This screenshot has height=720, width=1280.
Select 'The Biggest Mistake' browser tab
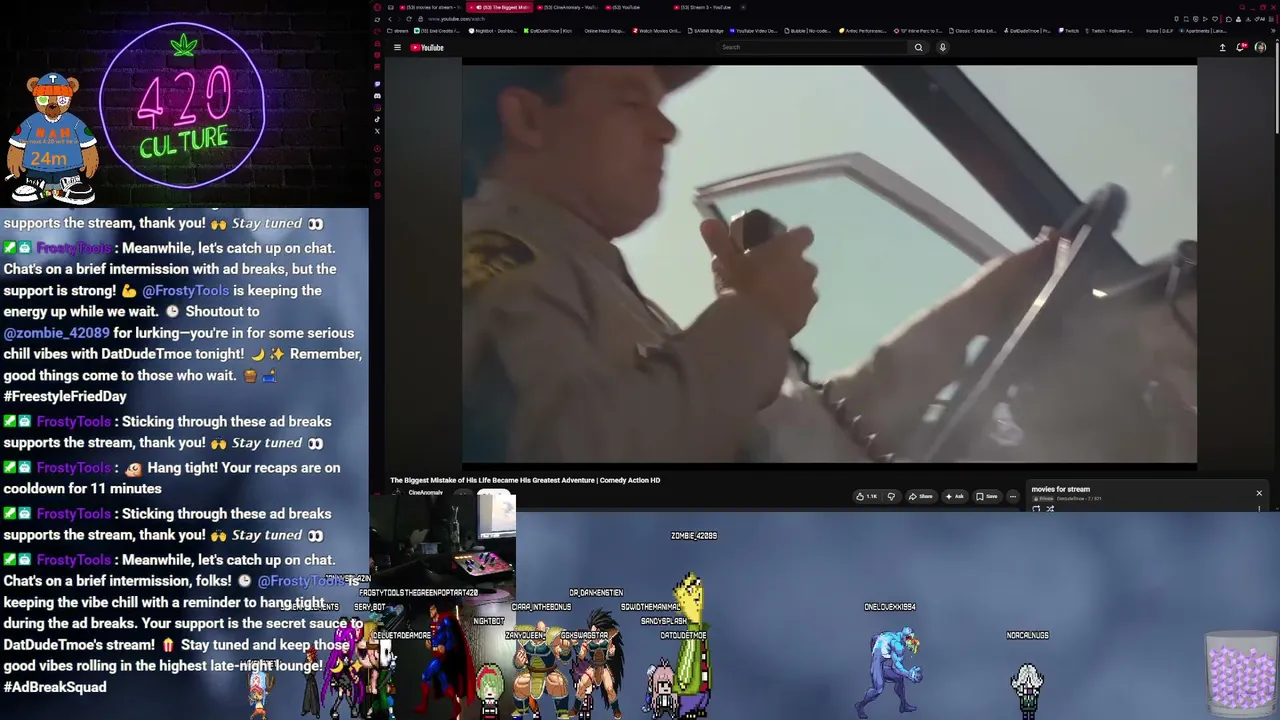[500, 7]
